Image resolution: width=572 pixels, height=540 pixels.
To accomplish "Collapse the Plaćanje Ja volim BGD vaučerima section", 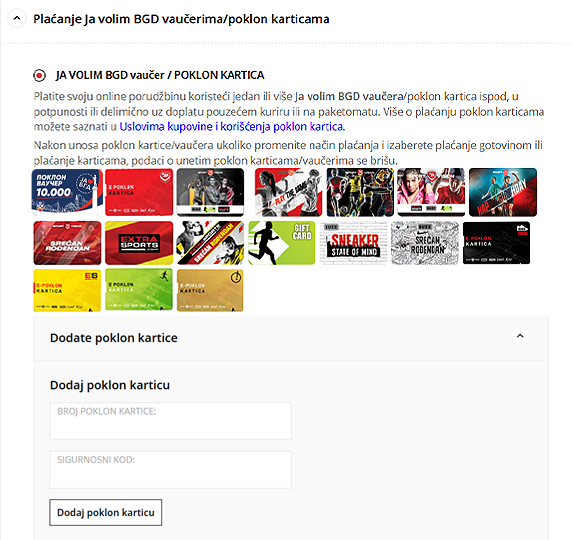I will pyautogui.click(x=17, y=18).
